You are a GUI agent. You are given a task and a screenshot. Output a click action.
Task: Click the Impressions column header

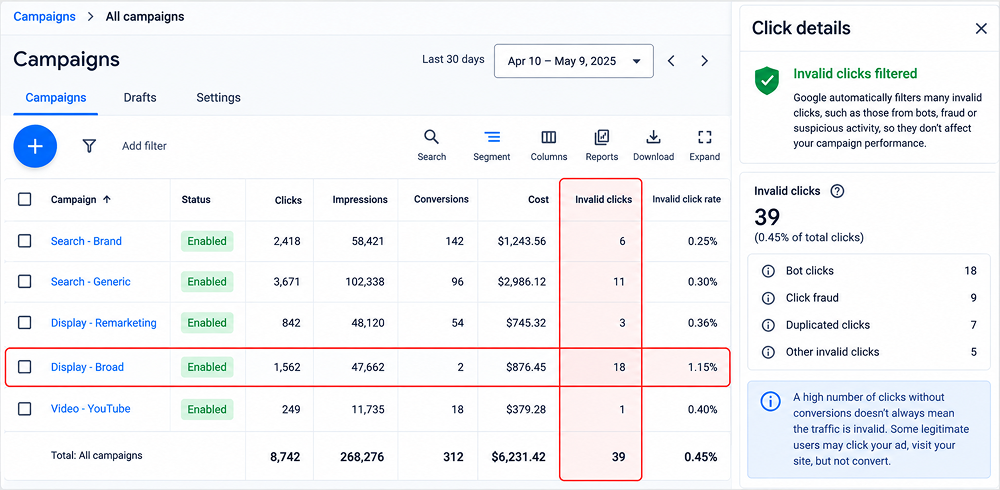pos(360,200)
